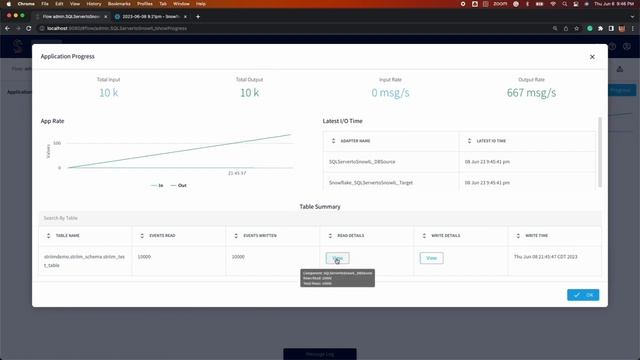The width and height of the screenshot is (640, 360).
Task: Open Spotlight search in the menu bar
Action: (x=564, y=4)
